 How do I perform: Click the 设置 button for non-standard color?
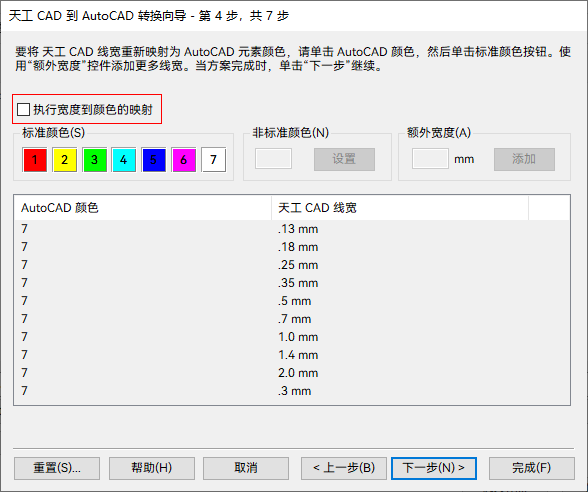pos(344,159)
